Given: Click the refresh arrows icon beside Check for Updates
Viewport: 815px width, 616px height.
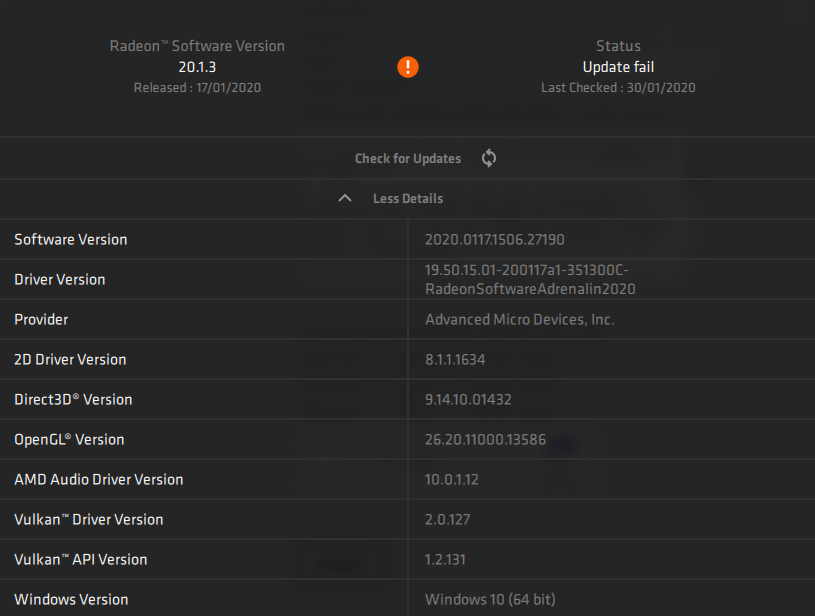Looking at the screenshot, I should (489, 158).
